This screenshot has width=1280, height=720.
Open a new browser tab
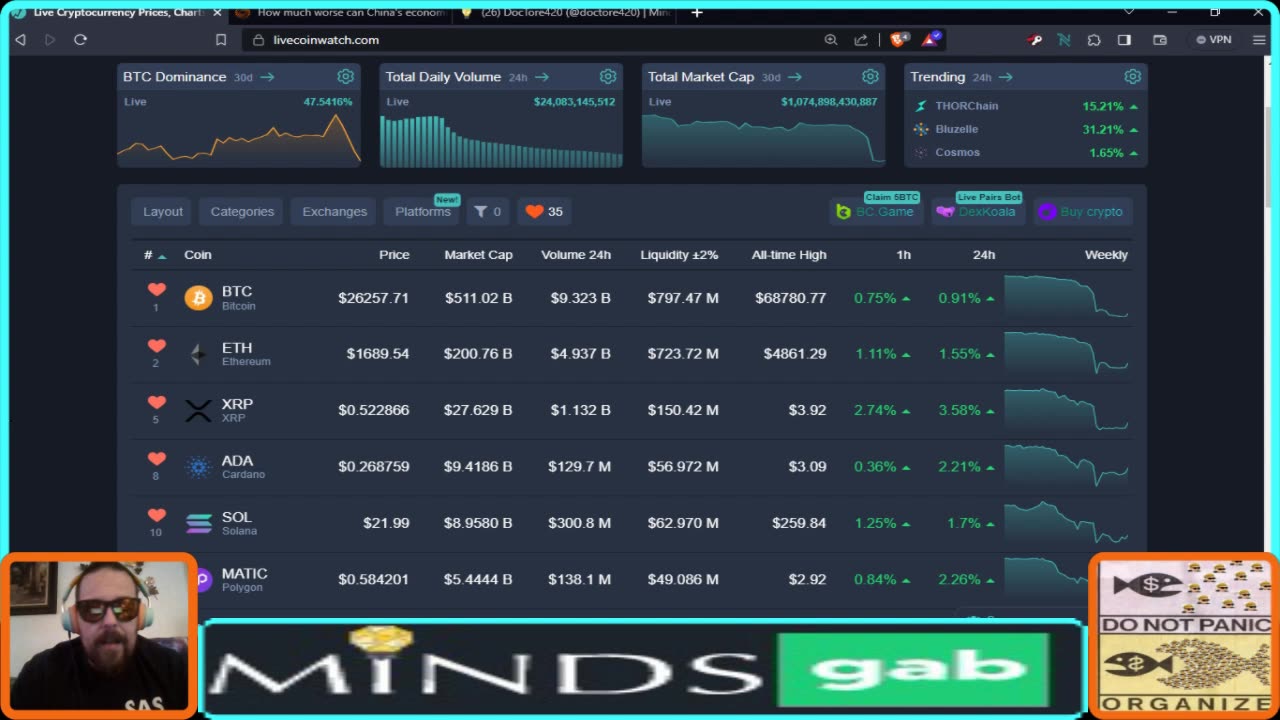coord(697,13)
